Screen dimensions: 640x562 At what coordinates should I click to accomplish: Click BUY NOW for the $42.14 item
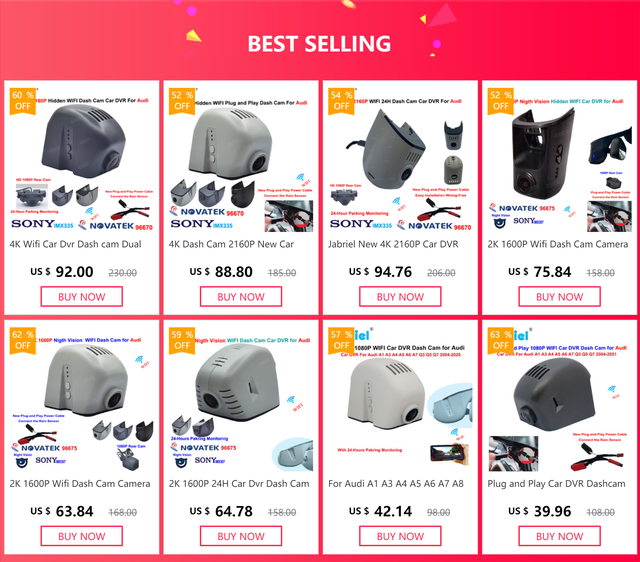point(400,536)
